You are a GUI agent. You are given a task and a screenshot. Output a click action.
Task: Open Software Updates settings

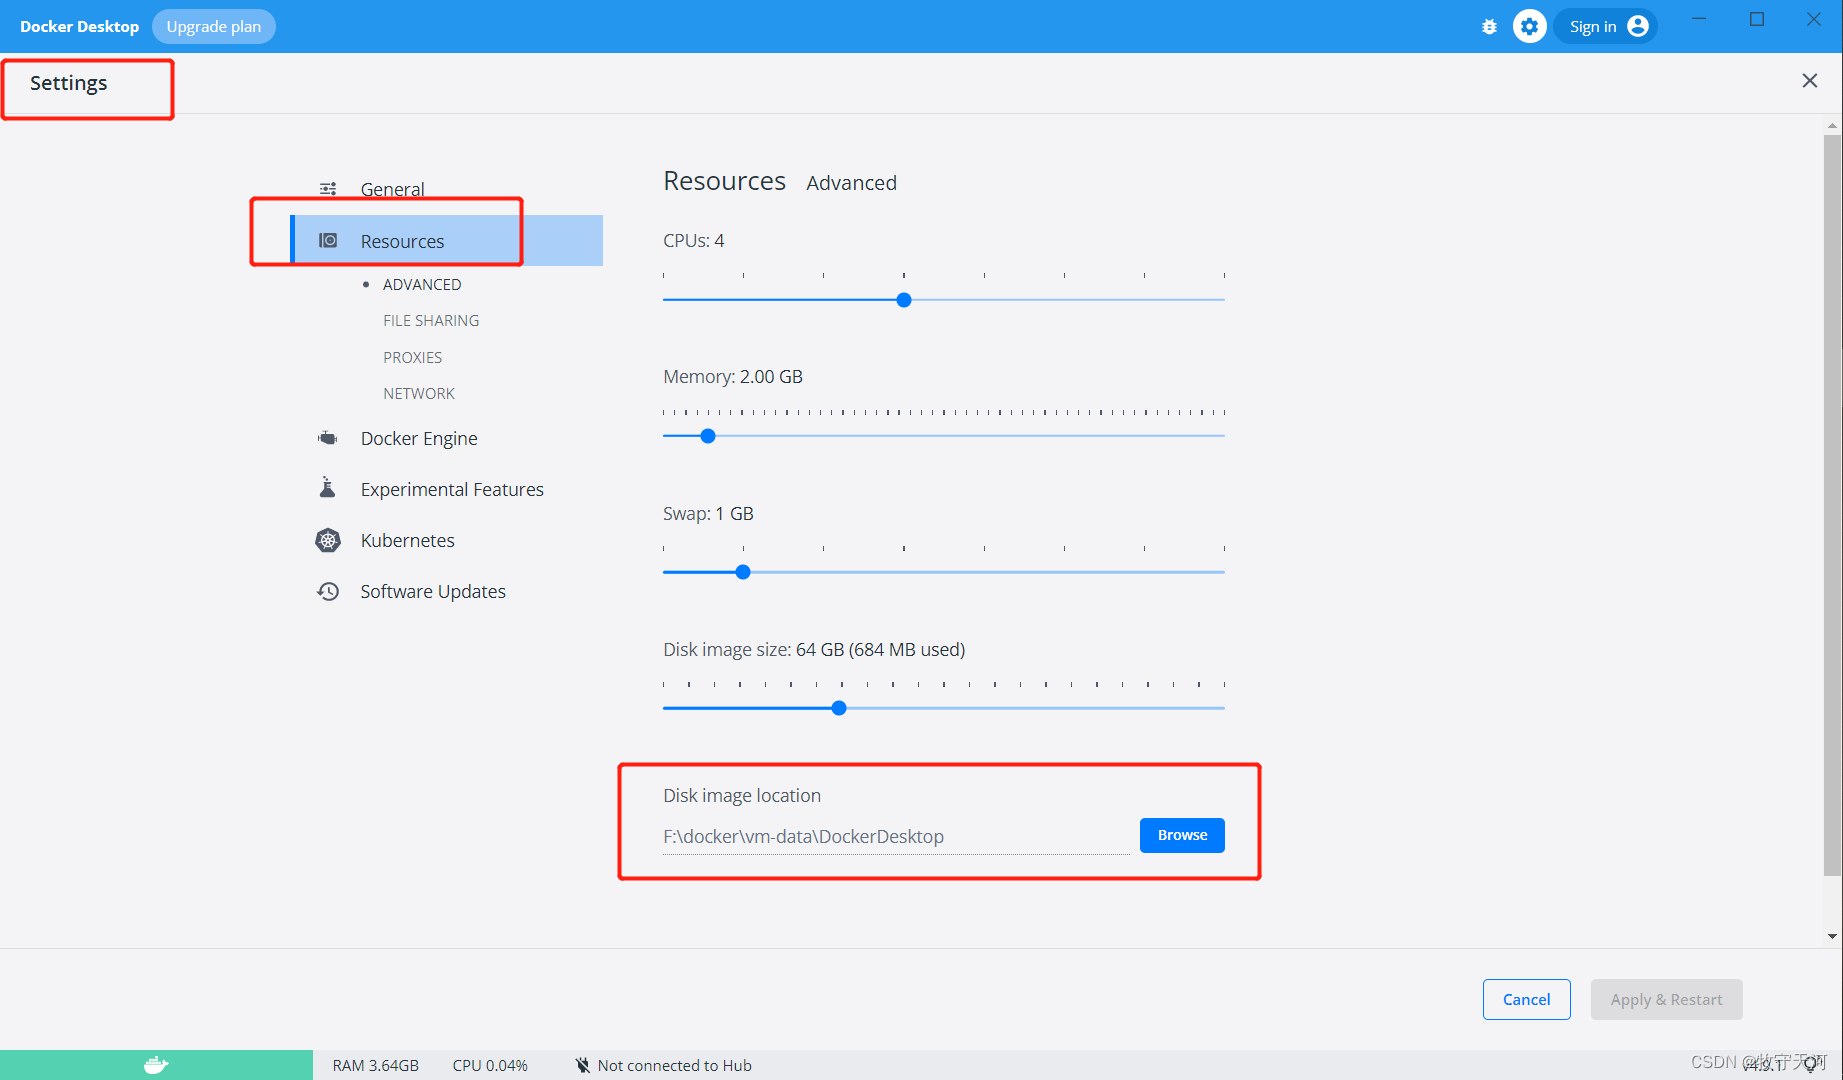pyautogui.click(x=433, y=591)
